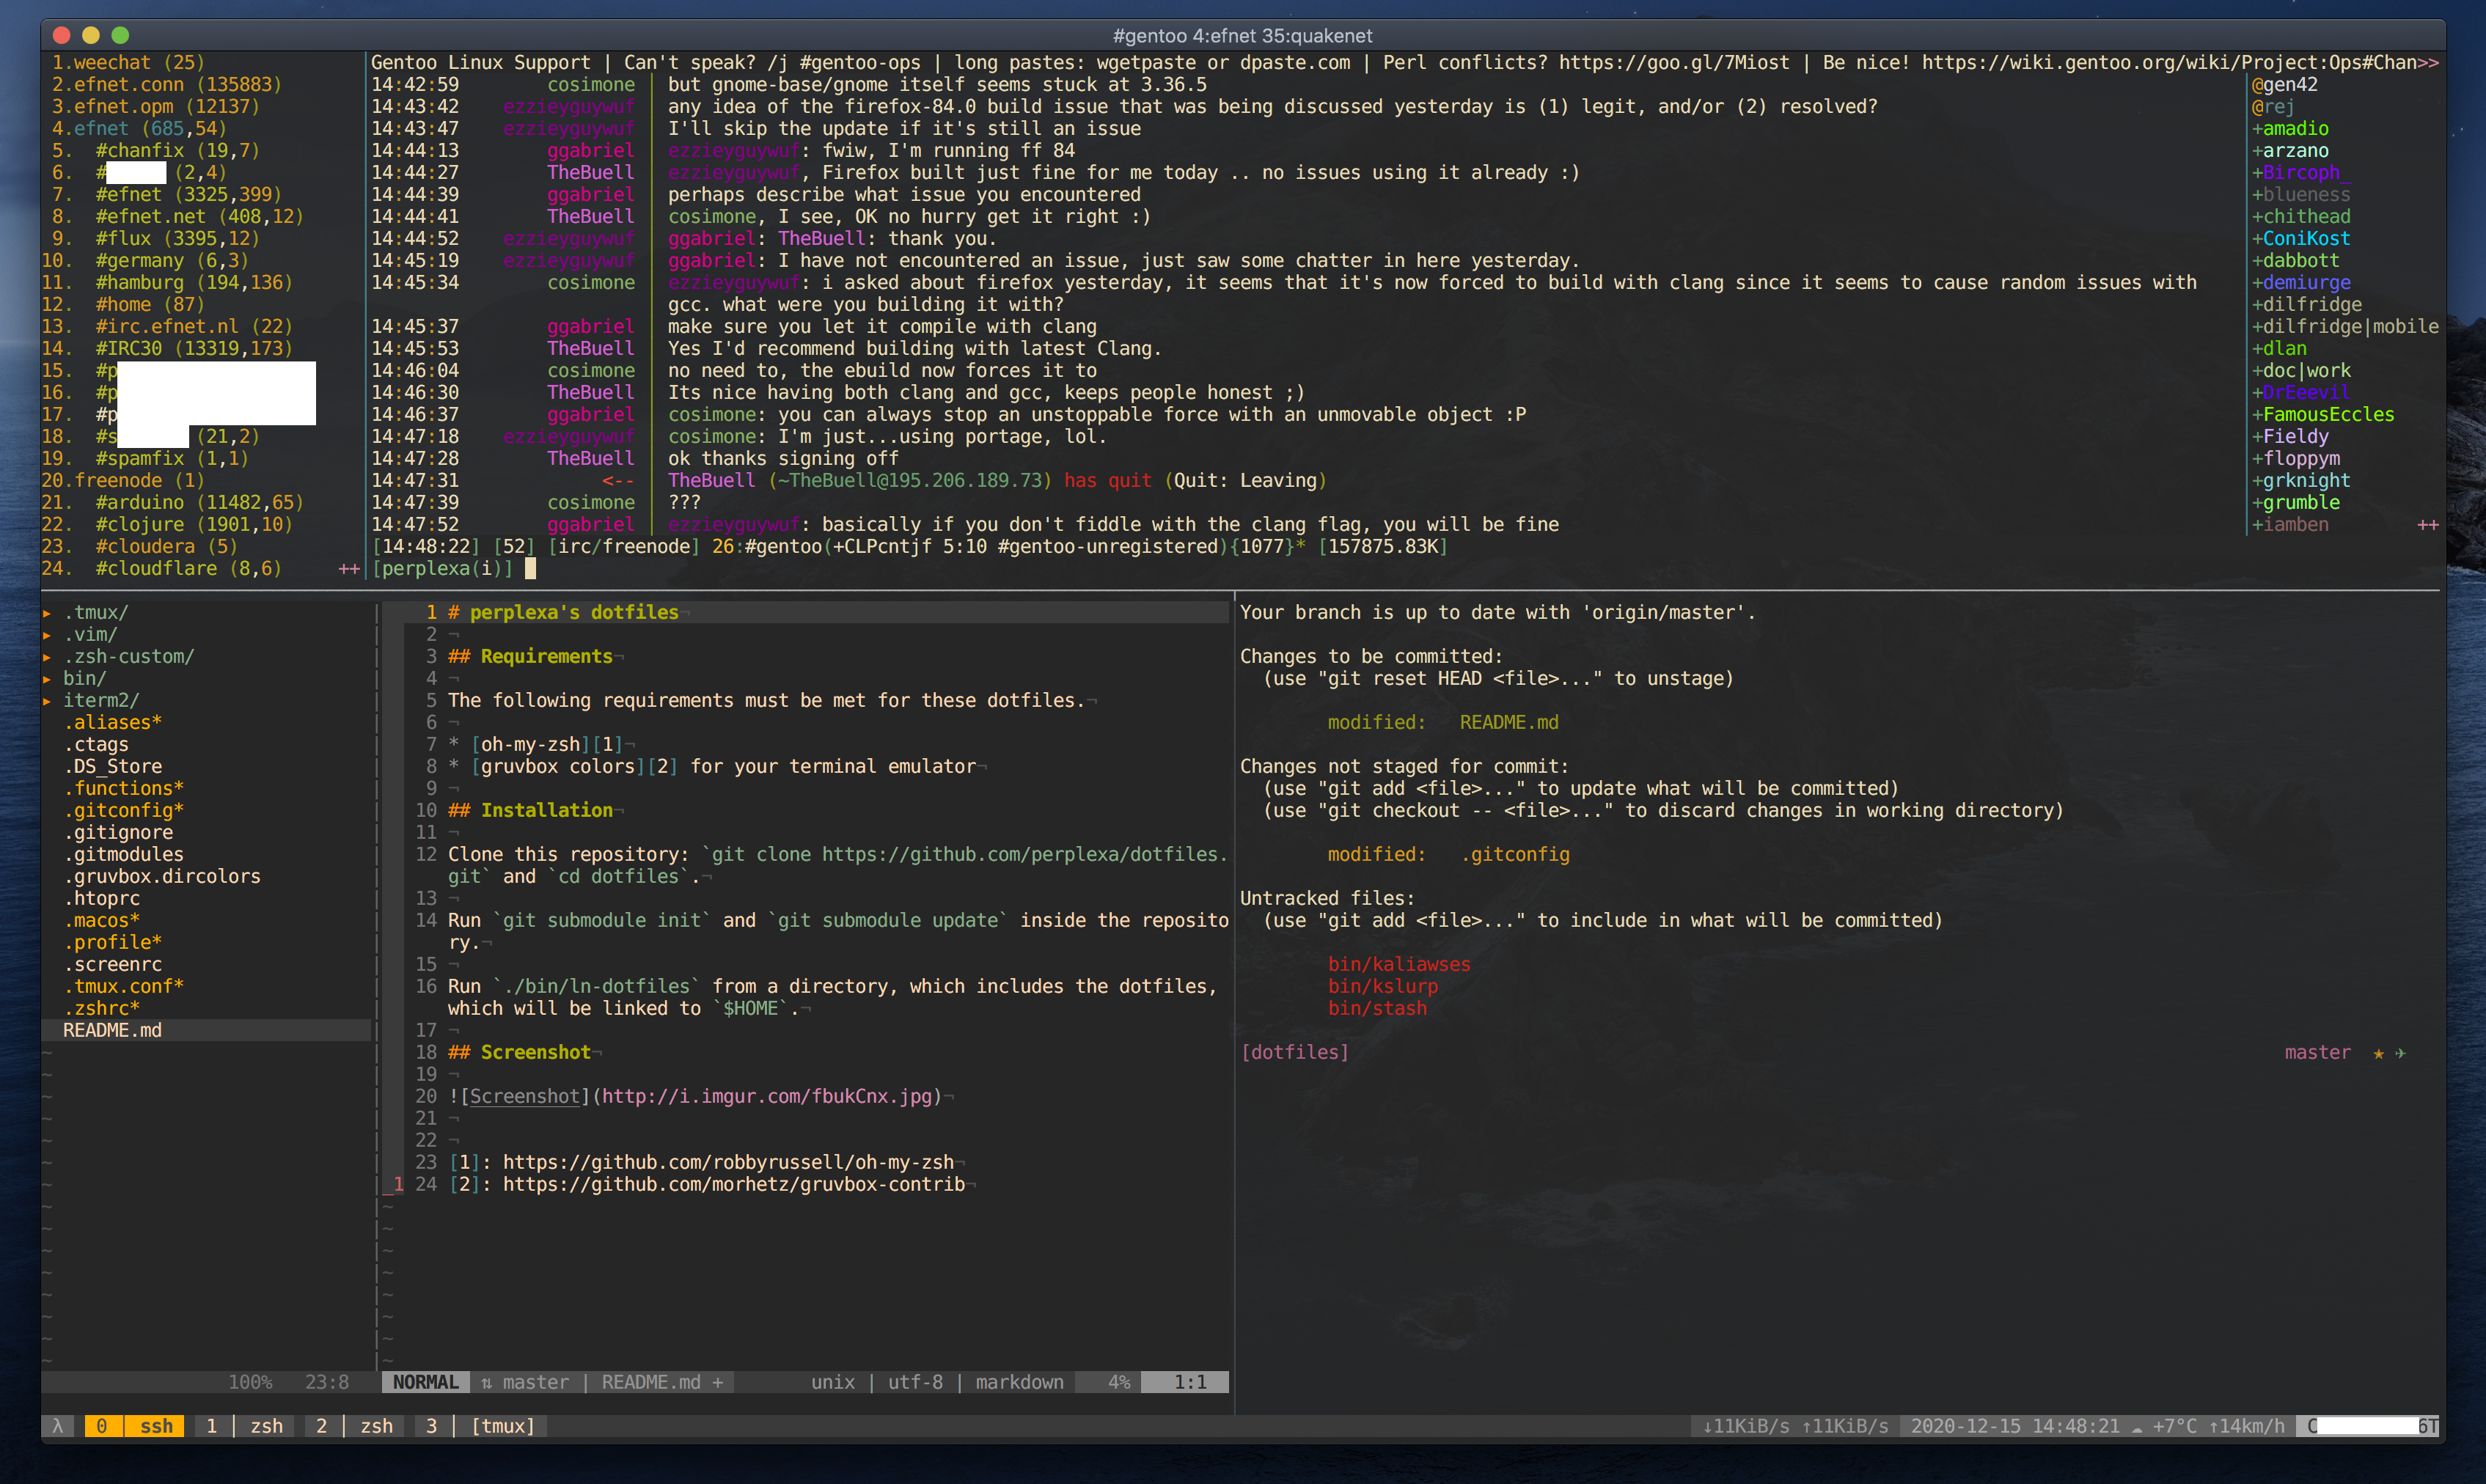Select nick FamousEccles in the nick list
Screen dimensions: 2486x1484
2328,415
